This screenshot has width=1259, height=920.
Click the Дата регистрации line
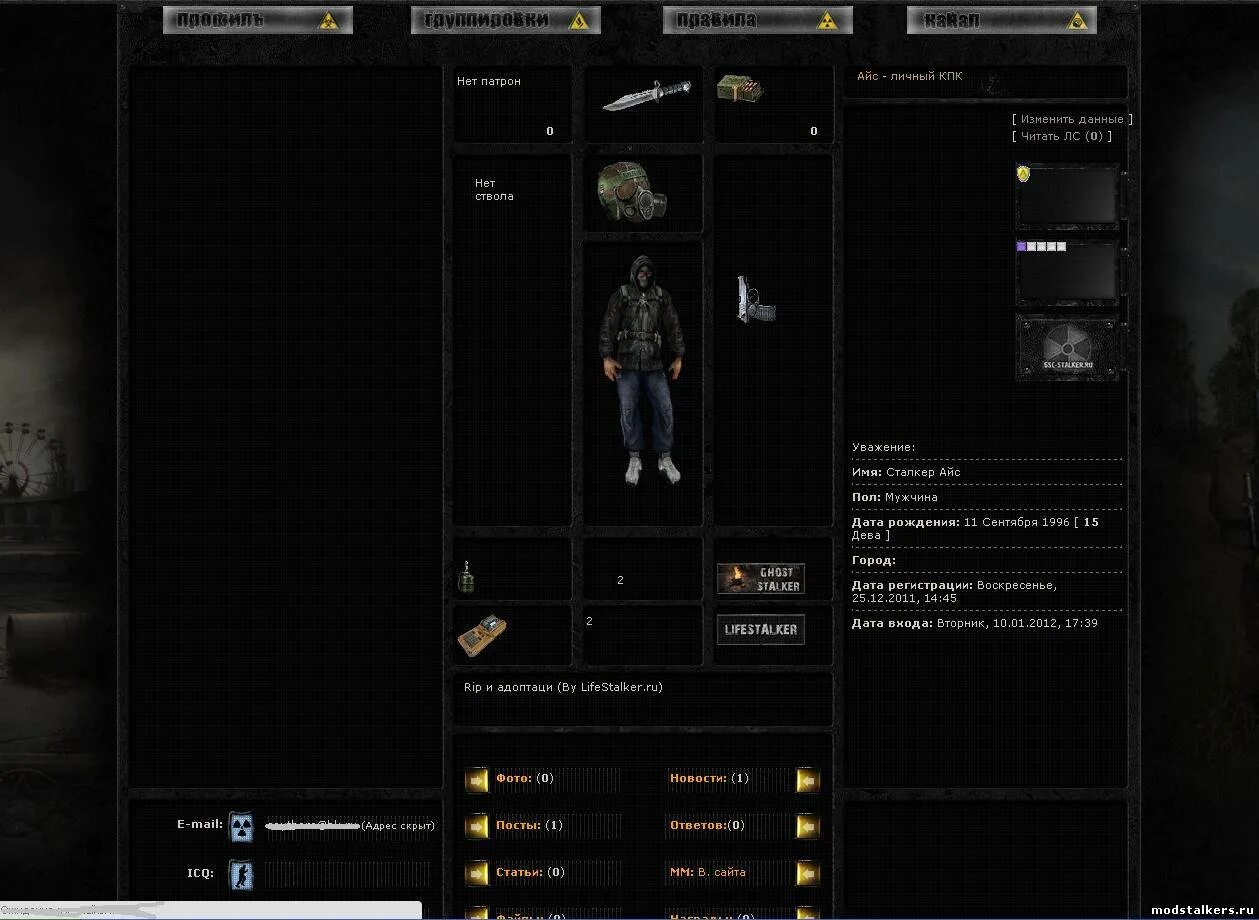point(954,591)
